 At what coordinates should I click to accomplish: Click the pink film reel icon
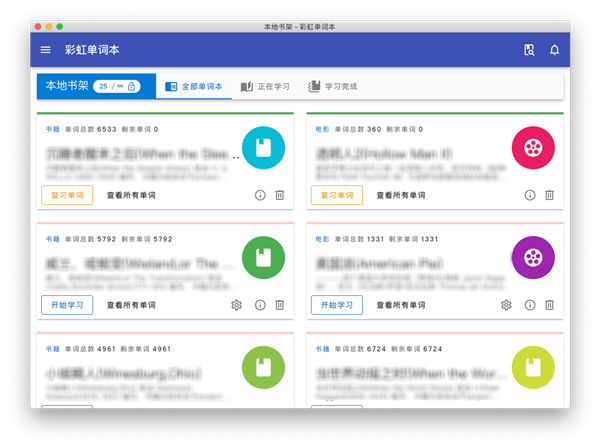coord(533,148)
